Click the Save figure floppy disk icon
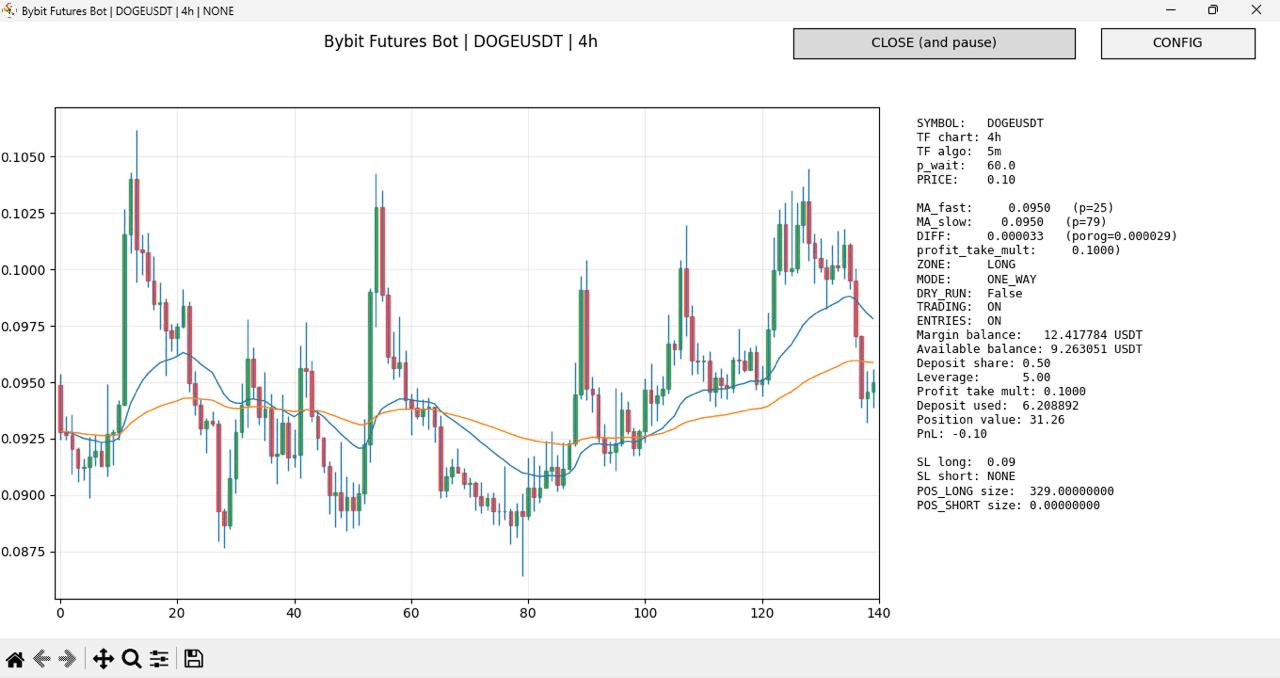 pos(194,659)
